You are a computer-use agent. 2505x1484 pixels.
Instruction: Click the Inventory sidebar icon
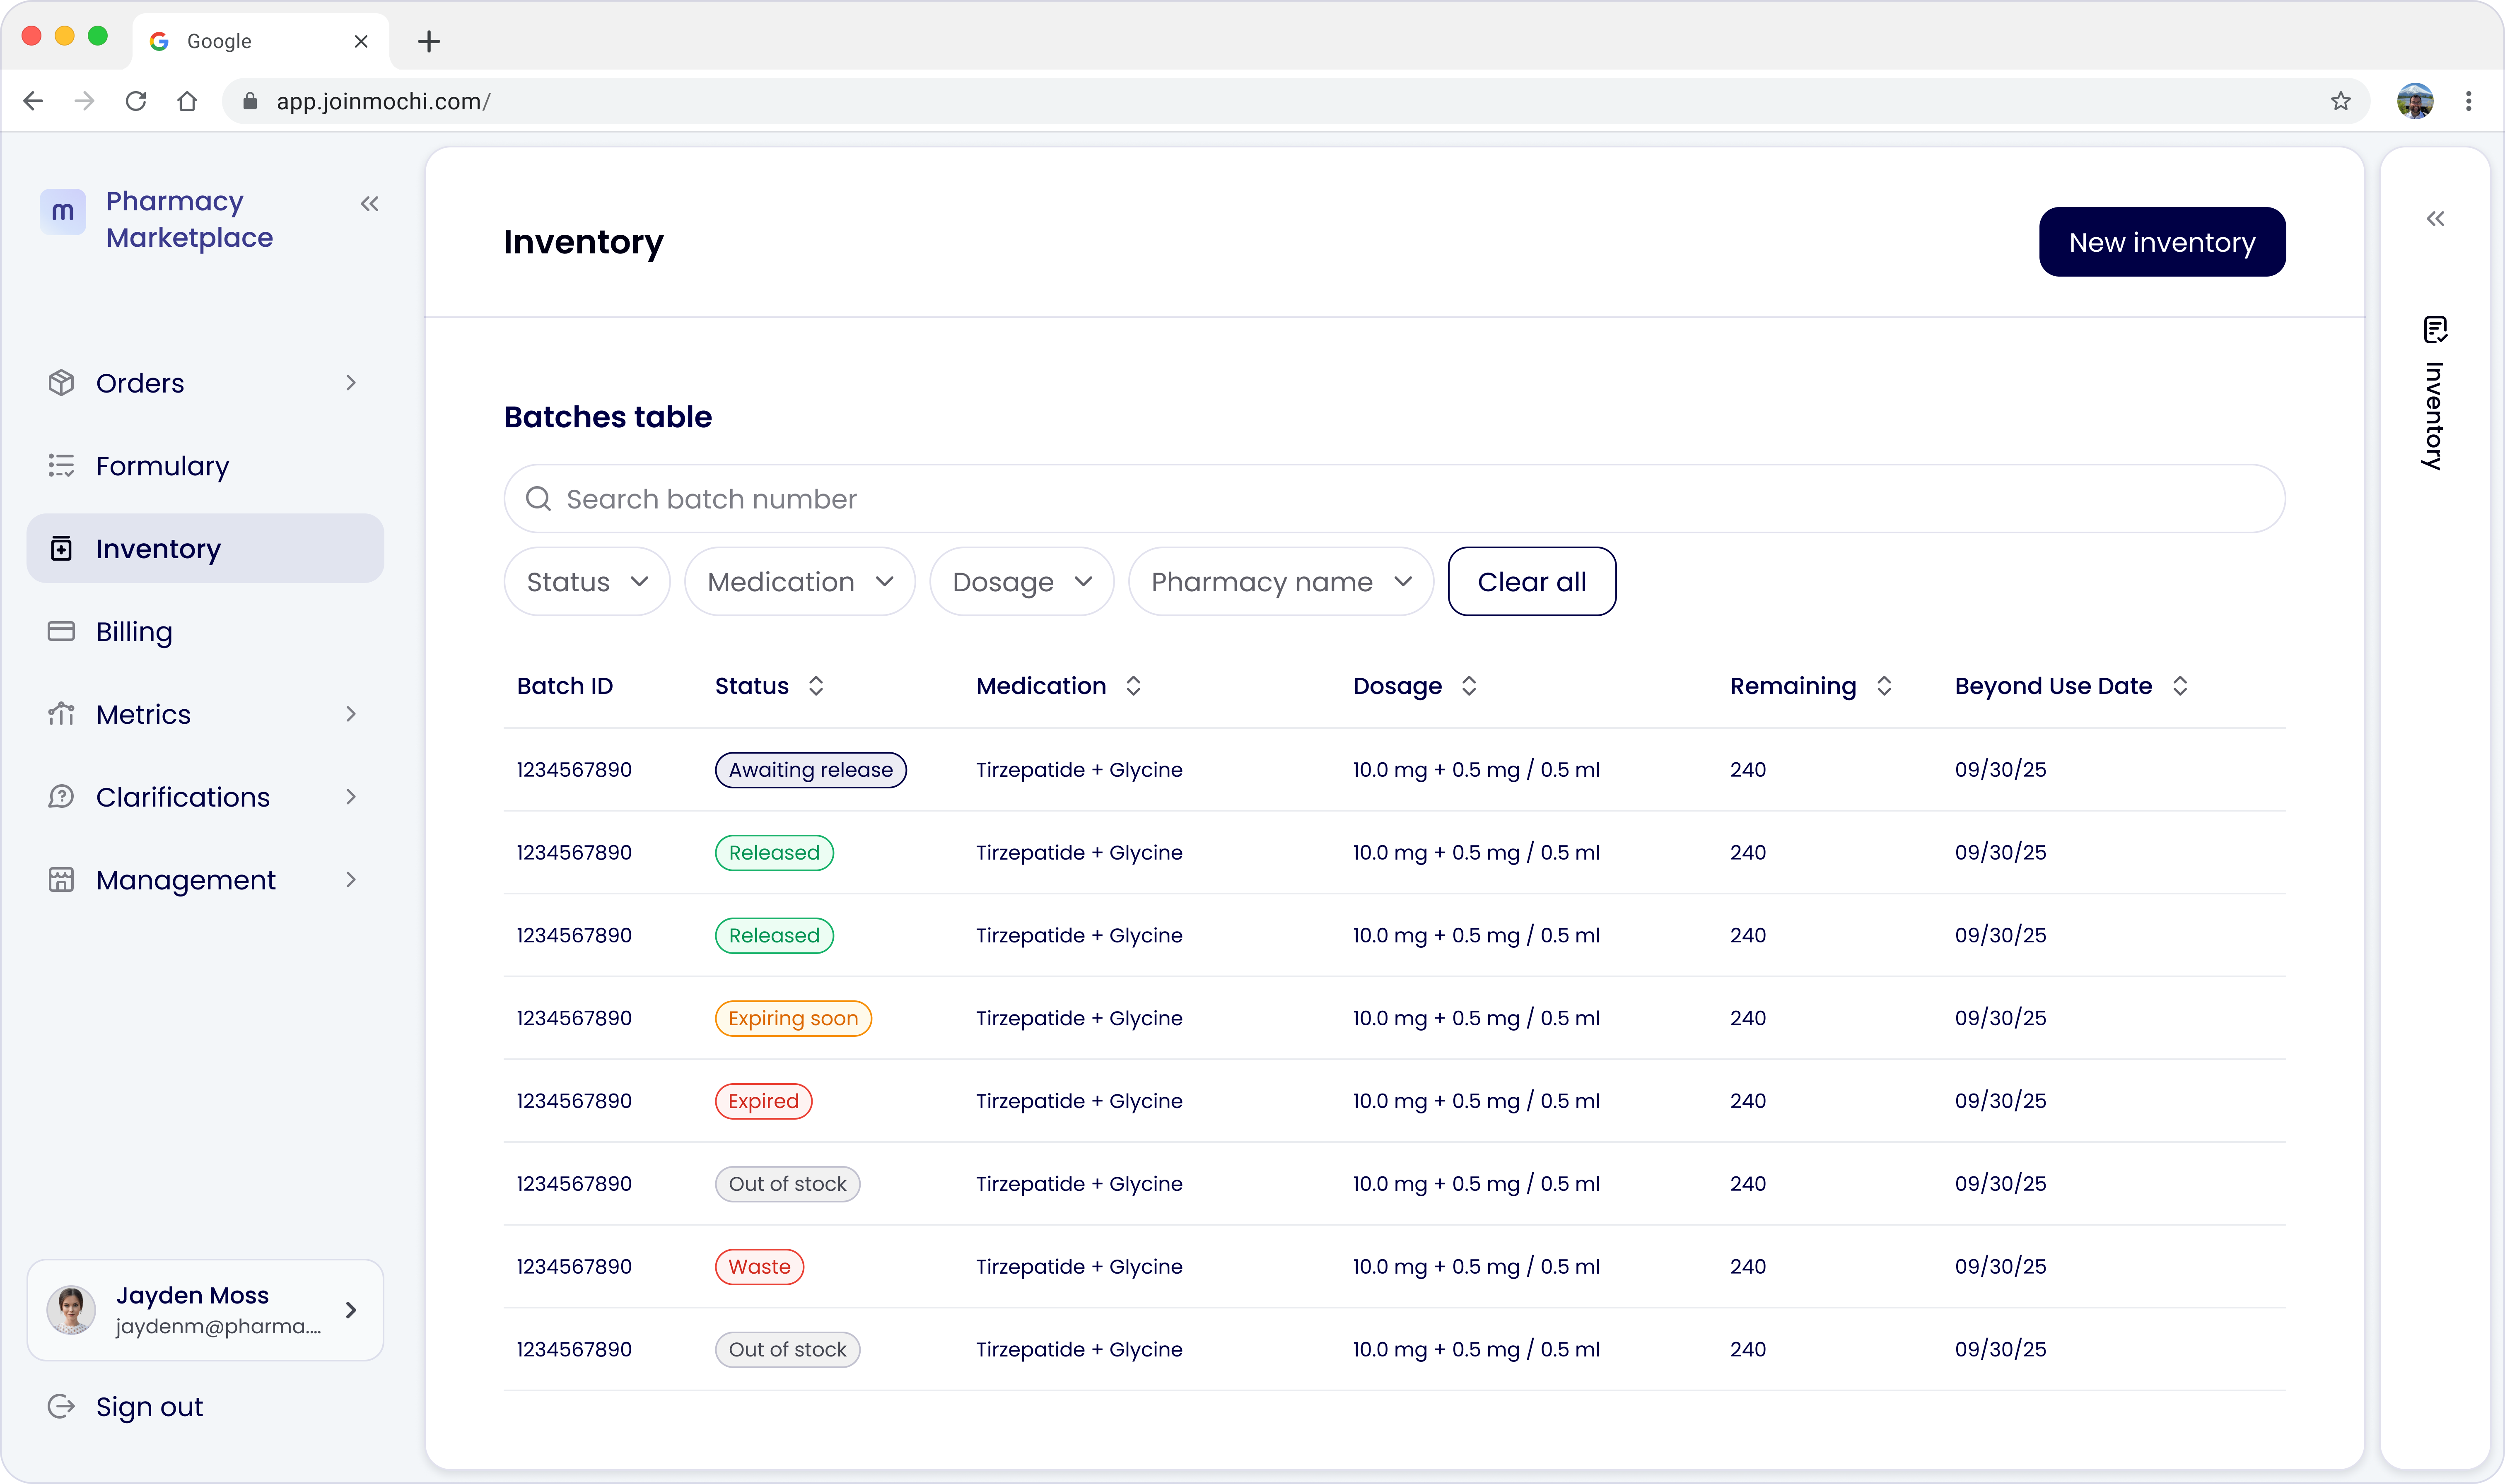[61, 549]
